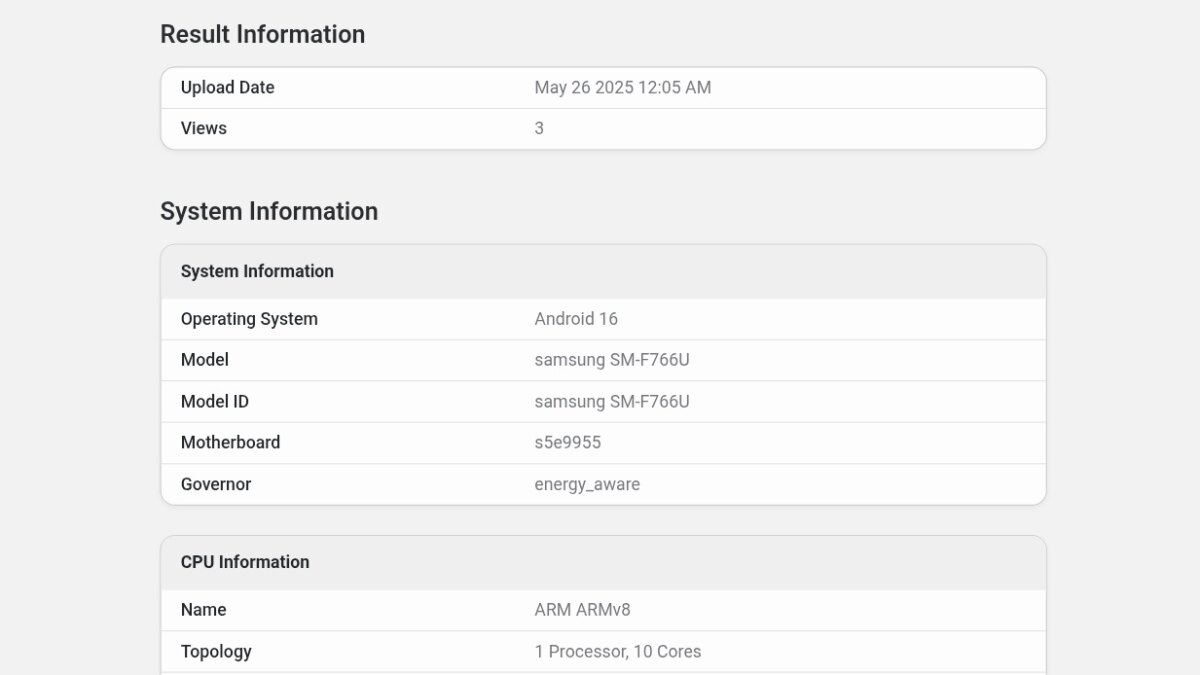Click the samsung SM-F766U value in Model row
The height and width of the screenshot is (675, 1200).
click(611, 360)
